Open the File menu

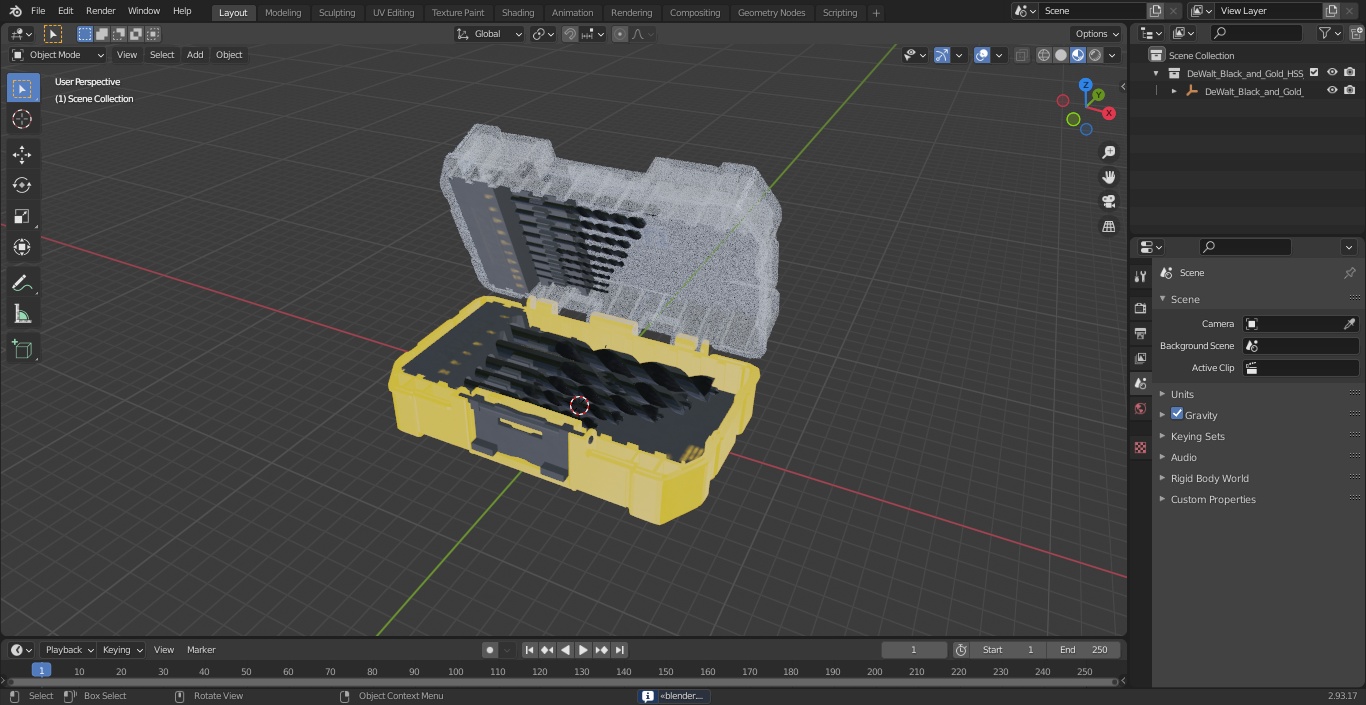[38, 11]
